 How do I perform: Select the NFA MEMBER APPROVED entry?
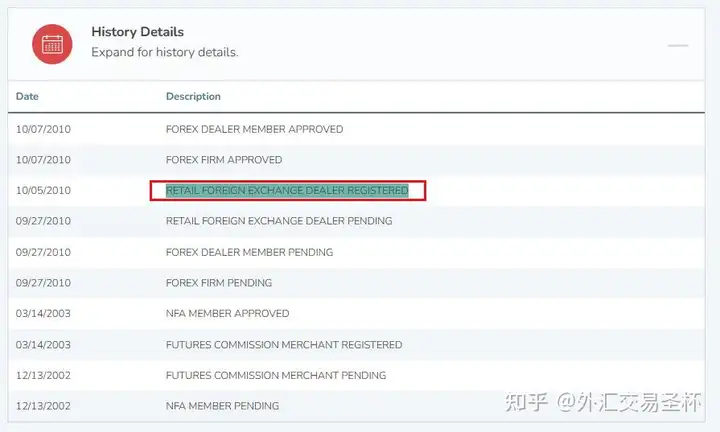coord(227,314)
